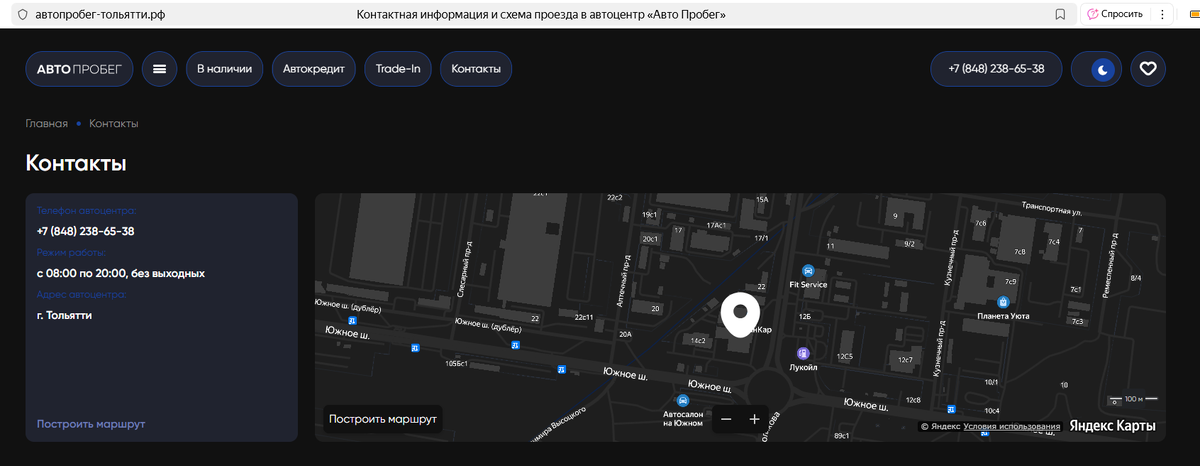
Task: Click Построить маршрут link in contact panel
Action: coord(91,424)
